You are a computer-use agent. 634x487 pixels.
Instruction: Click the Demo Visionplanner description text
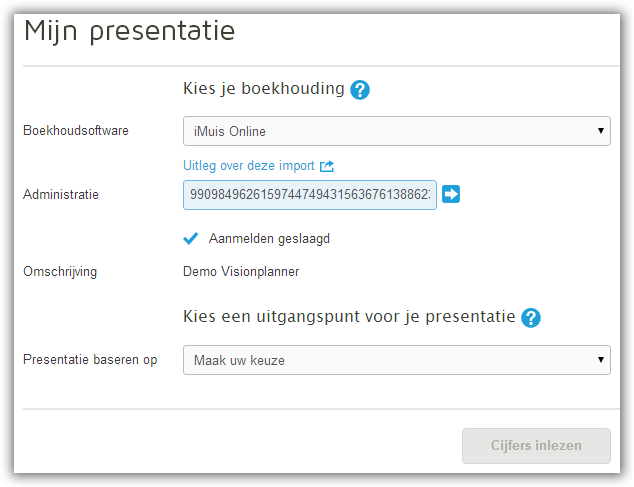(241, 271)
